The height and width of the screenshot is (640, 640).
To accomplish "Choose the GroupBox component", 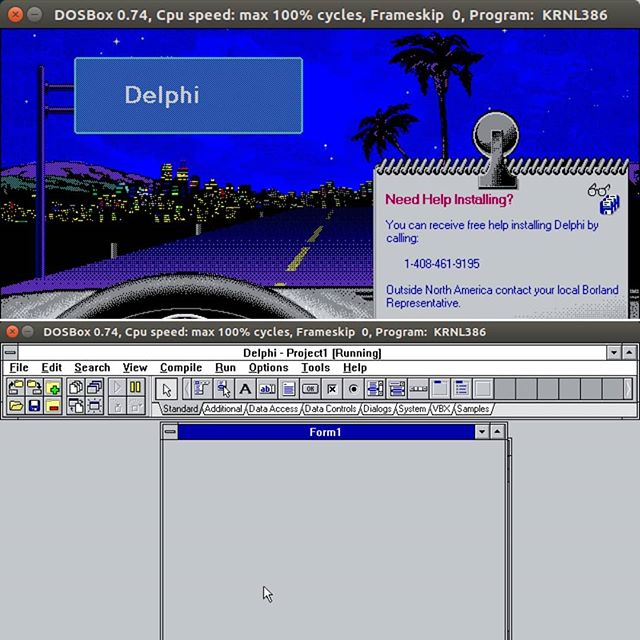I will [x=440, y=389].
